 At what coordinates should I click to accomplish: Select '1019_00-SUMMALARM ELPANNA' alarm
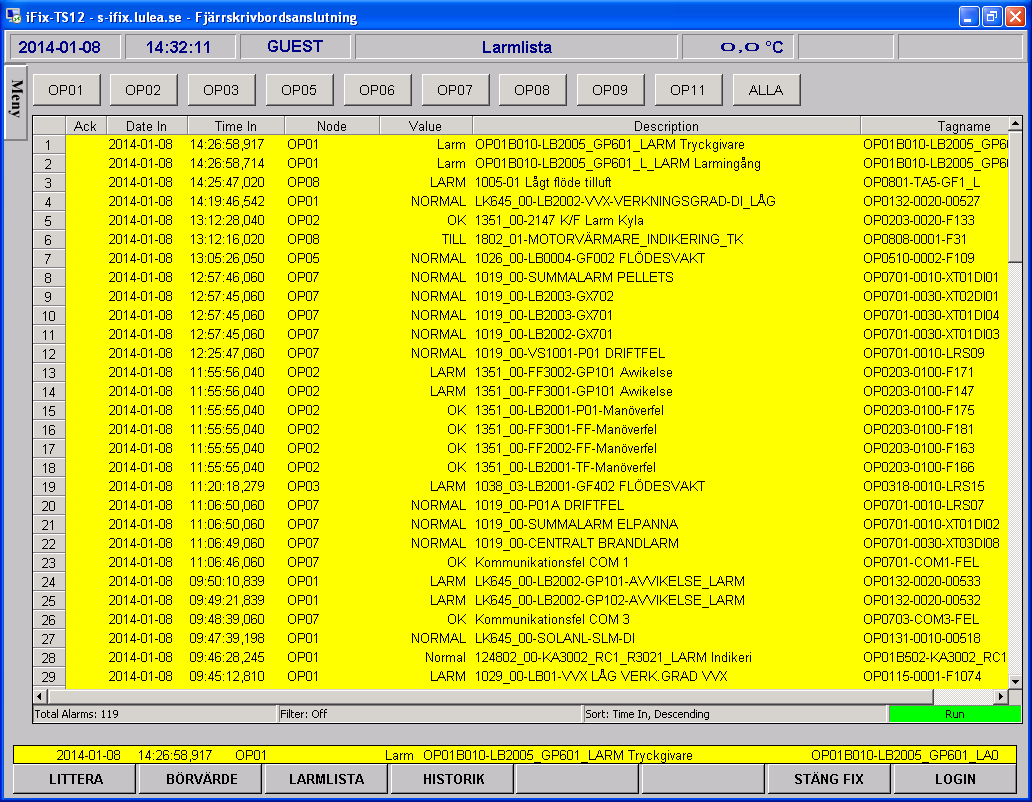coord(520,524)
